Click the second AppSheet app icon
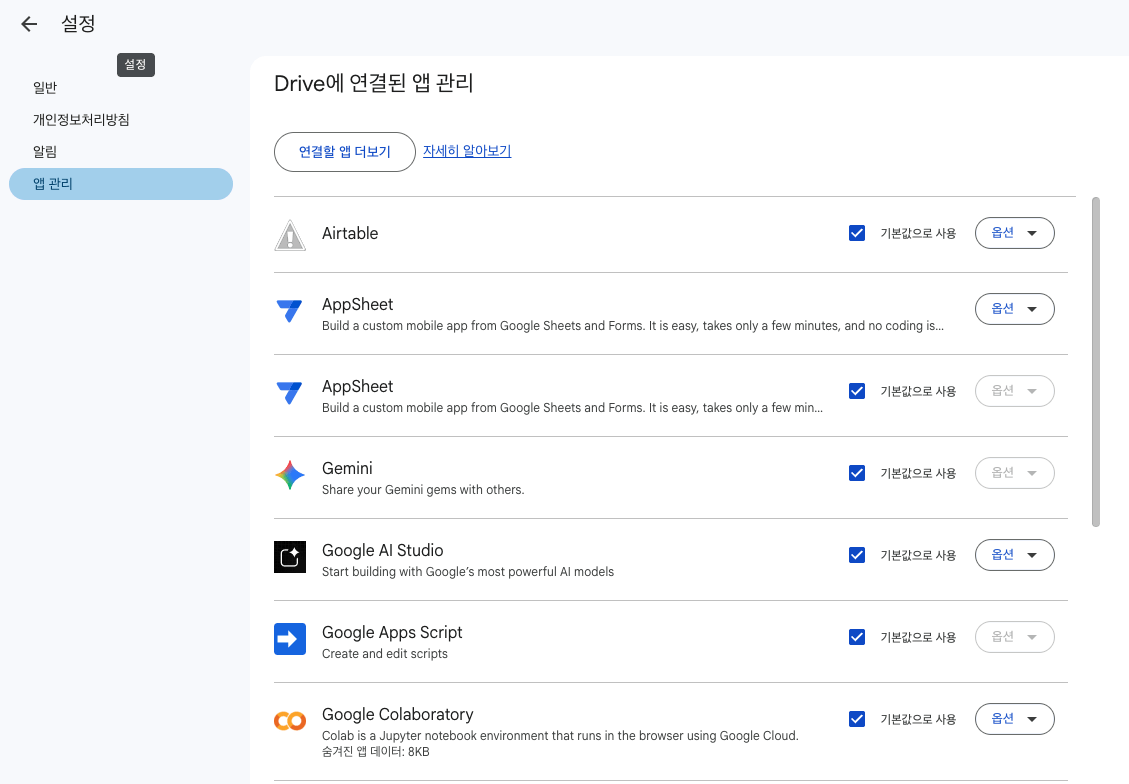 289,392
